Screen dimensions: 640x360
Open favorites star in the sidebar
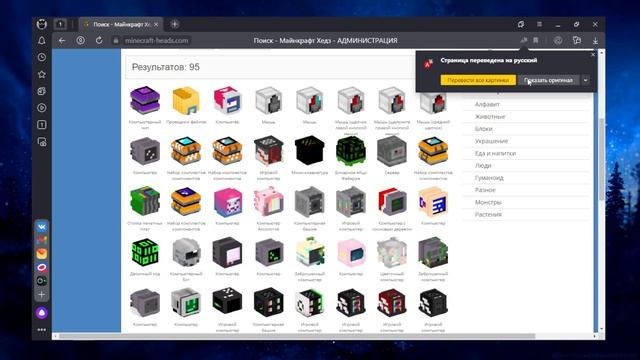coord(42,74)
